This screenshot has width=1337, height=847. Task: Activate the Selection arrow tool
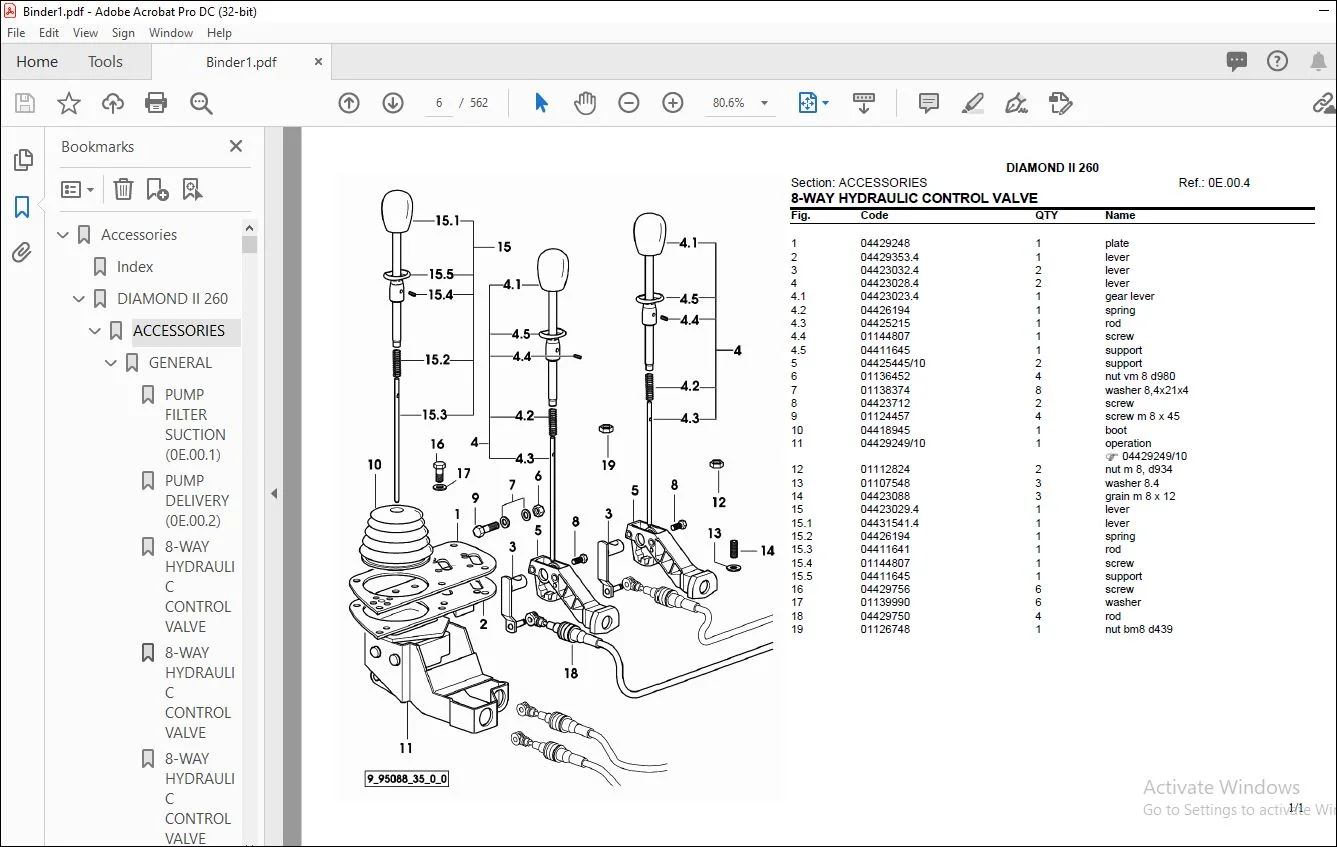541,103
